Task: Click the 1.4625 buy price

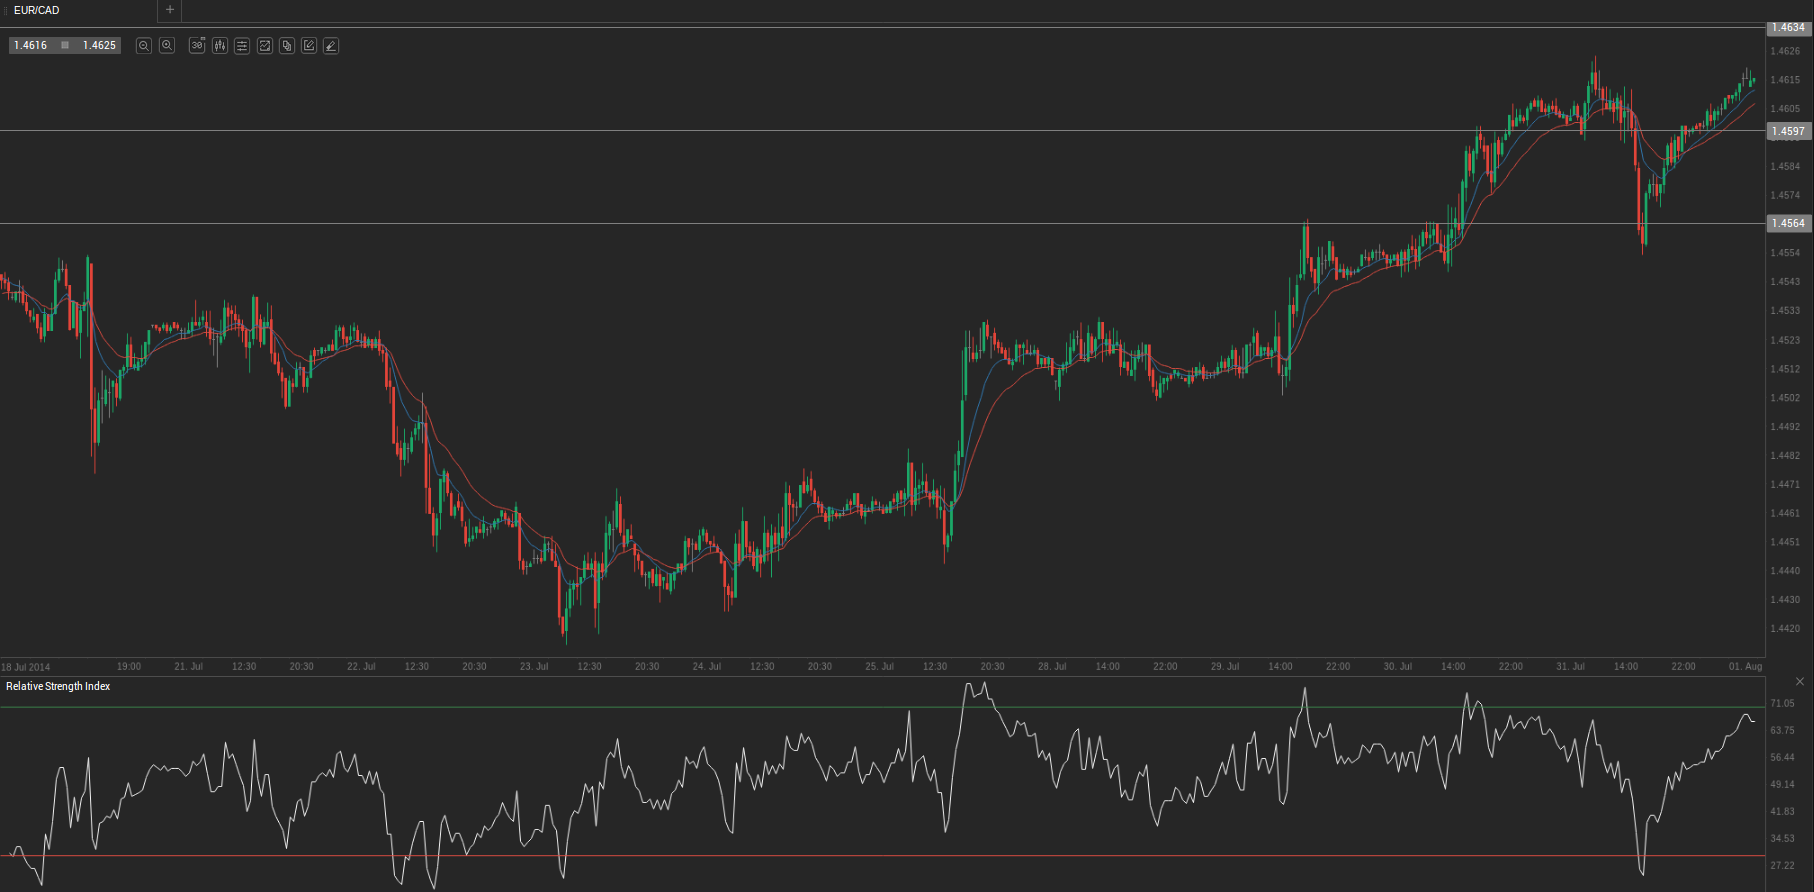Action: point(99,46)
